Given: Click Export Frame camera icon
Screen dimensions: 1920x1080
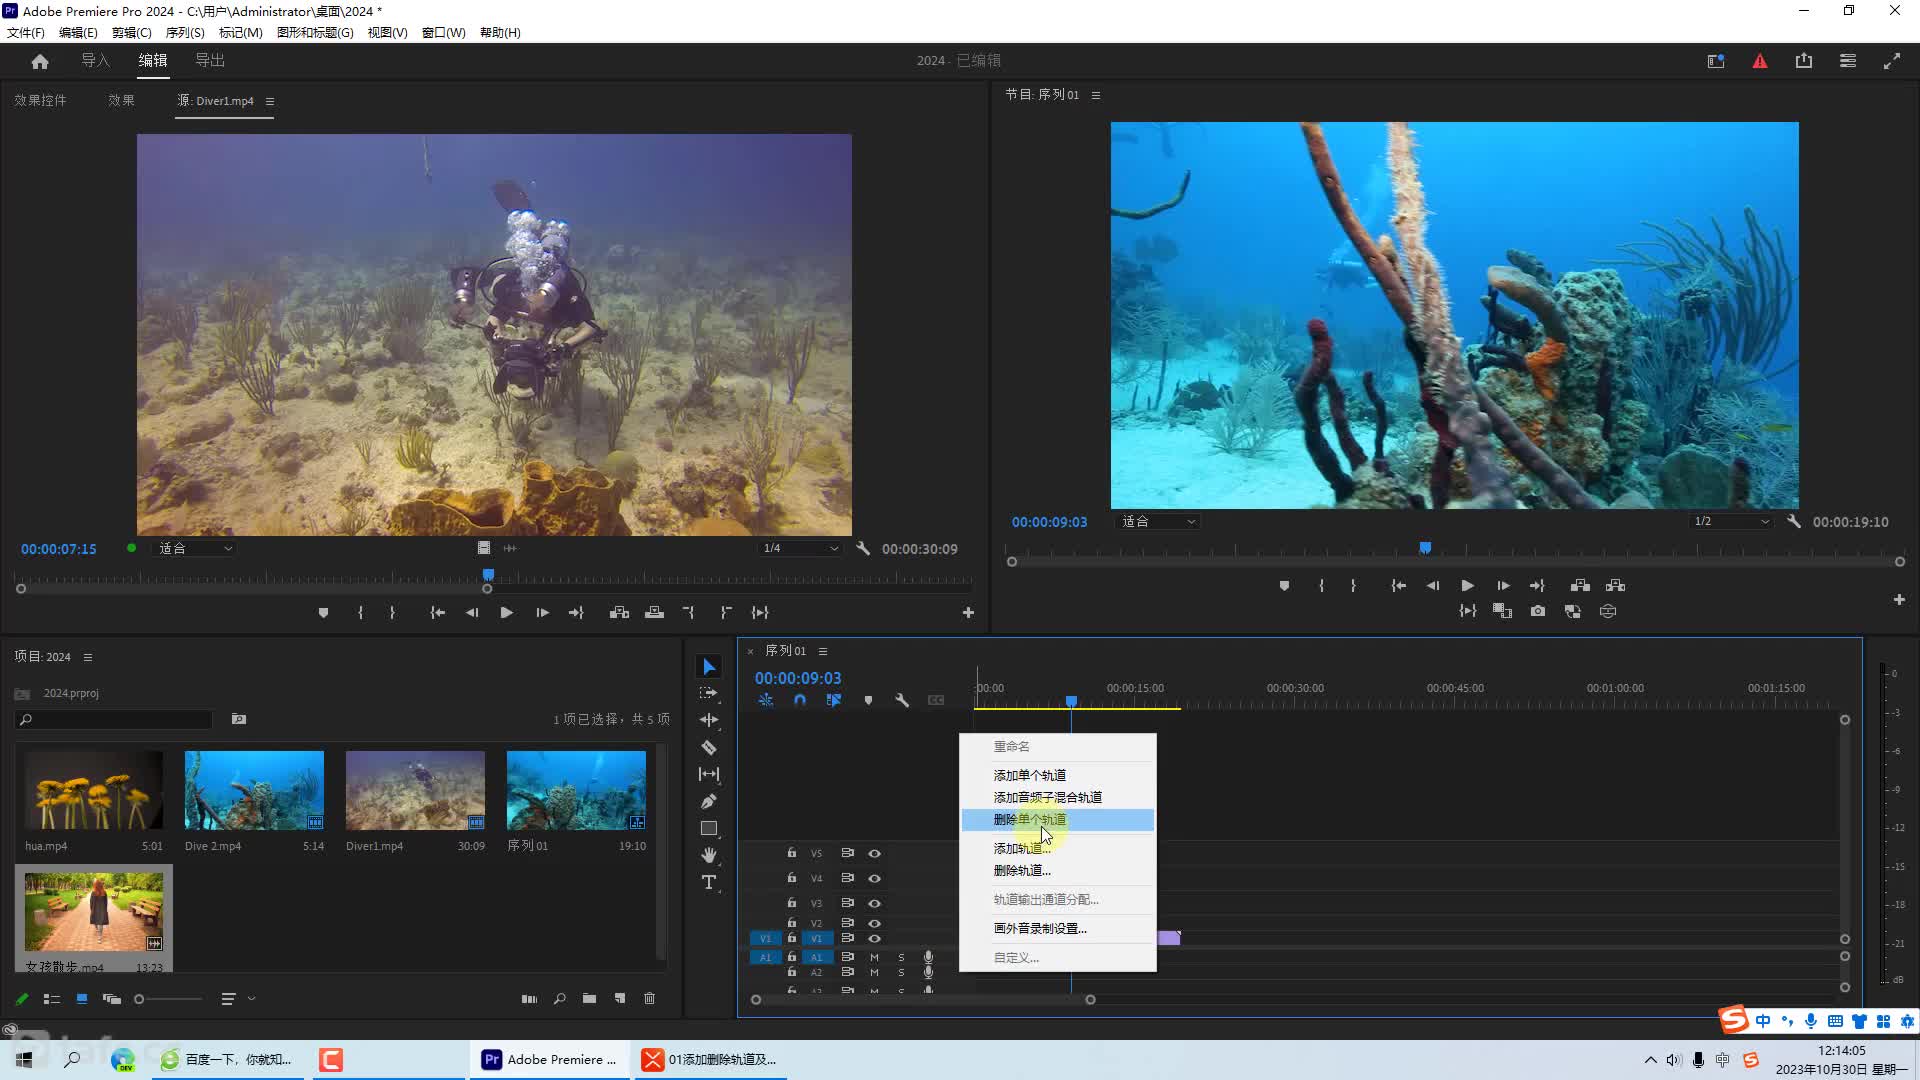Looking at the screenshot, I should pos(1538,611).
